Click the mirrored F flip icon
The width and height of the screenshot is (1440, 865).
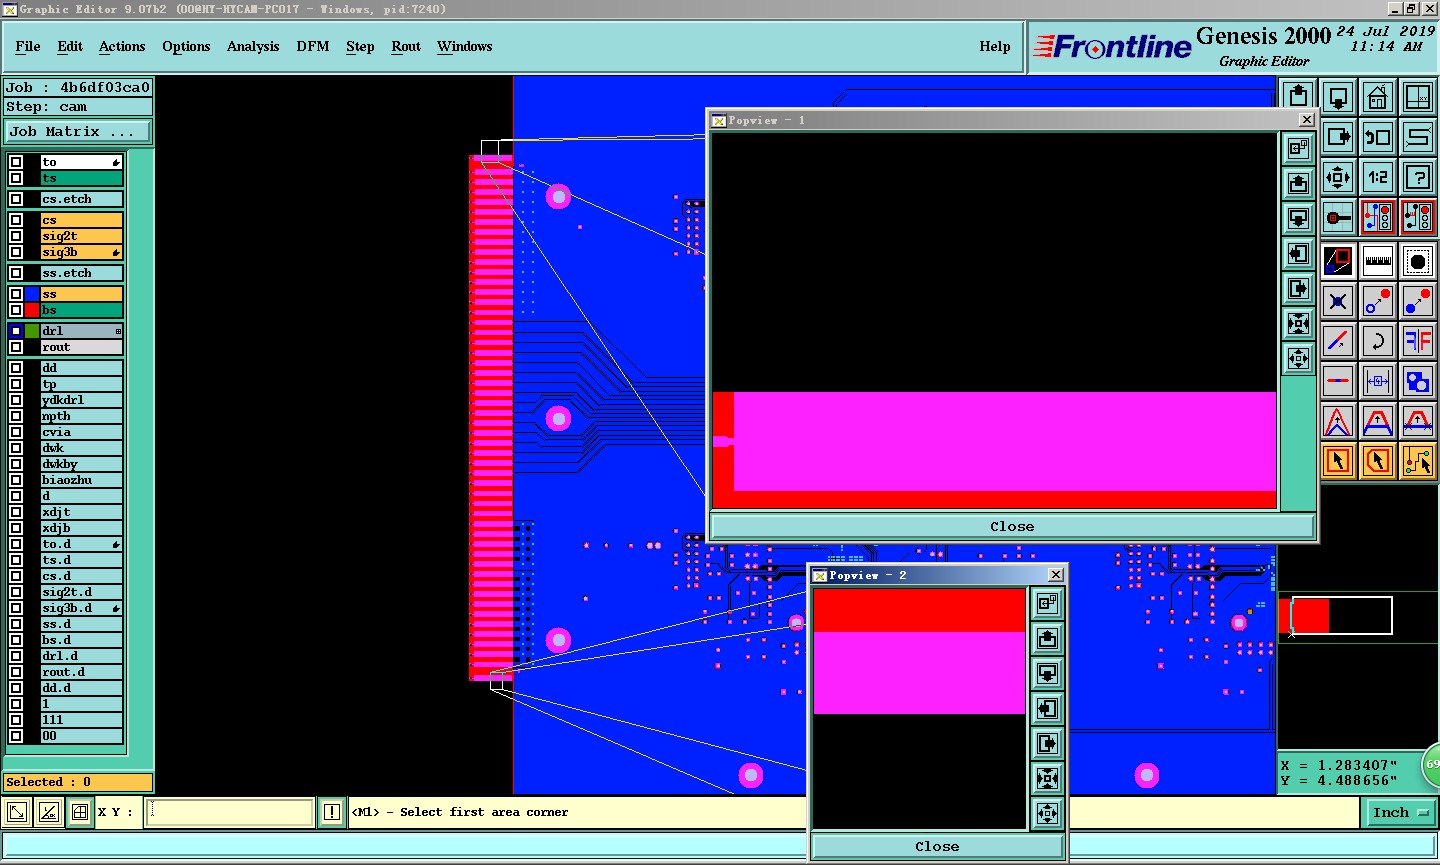pyautogui.click(x=1417, y=341)
